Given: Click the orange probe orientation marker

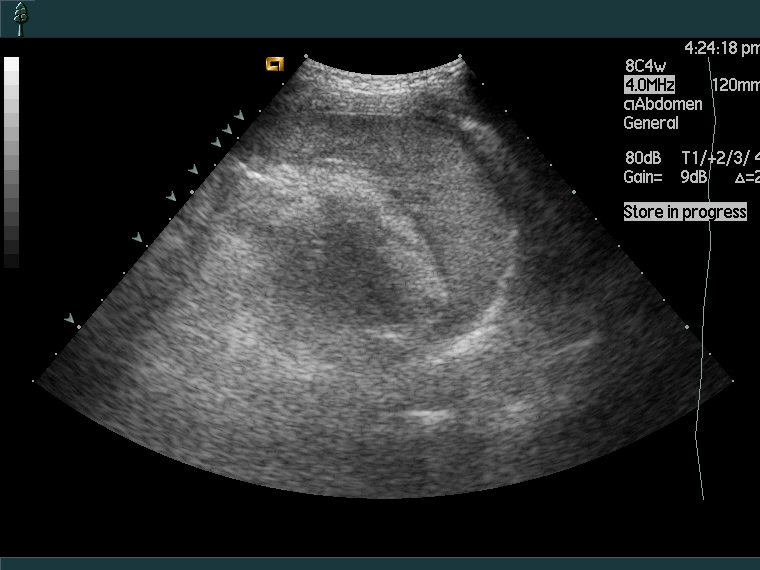Looking at the screenshot, I should [x=274, y=64].
